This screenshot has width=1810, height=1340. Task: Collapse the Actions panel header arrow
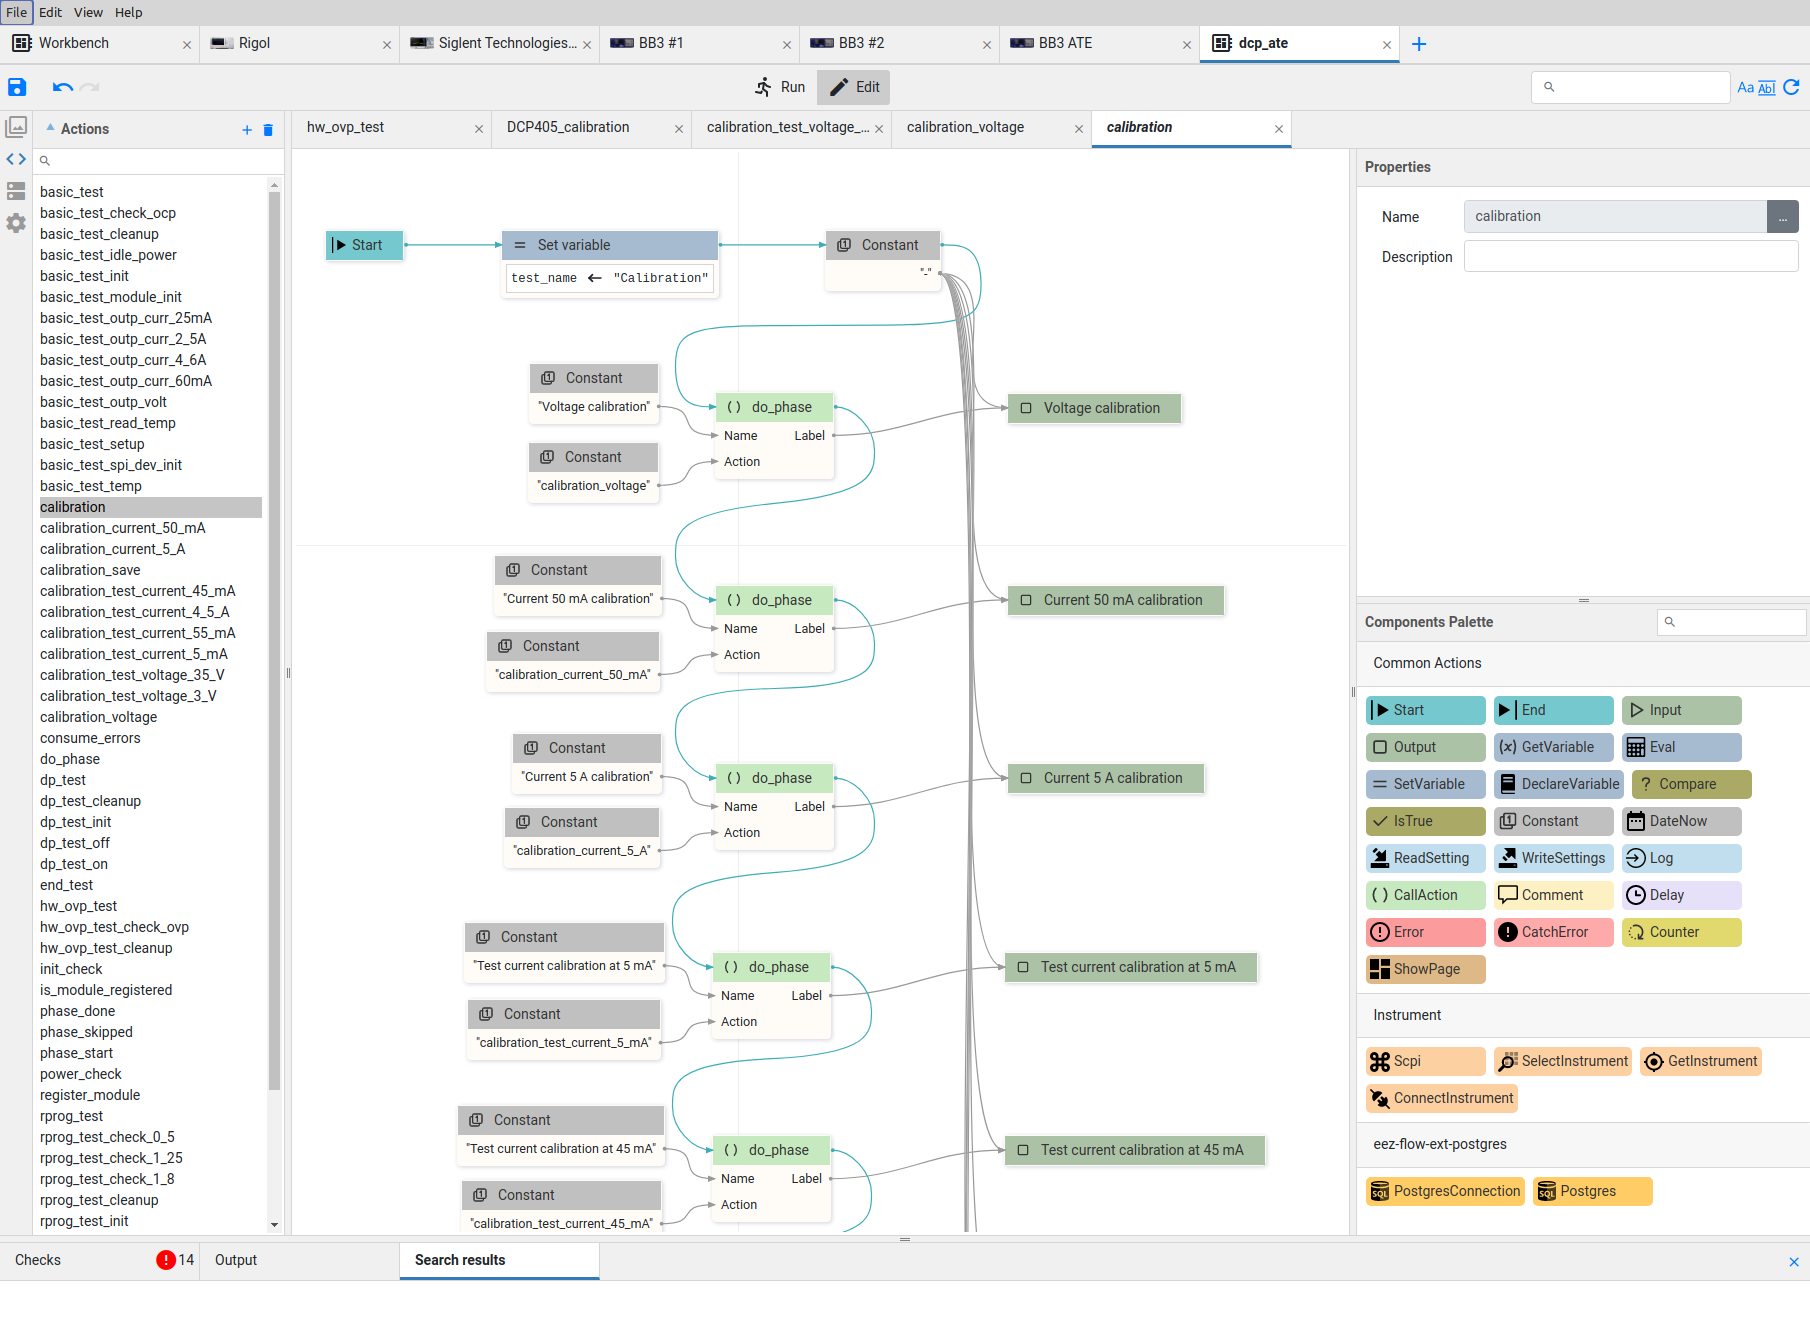[x=50, y=128]
